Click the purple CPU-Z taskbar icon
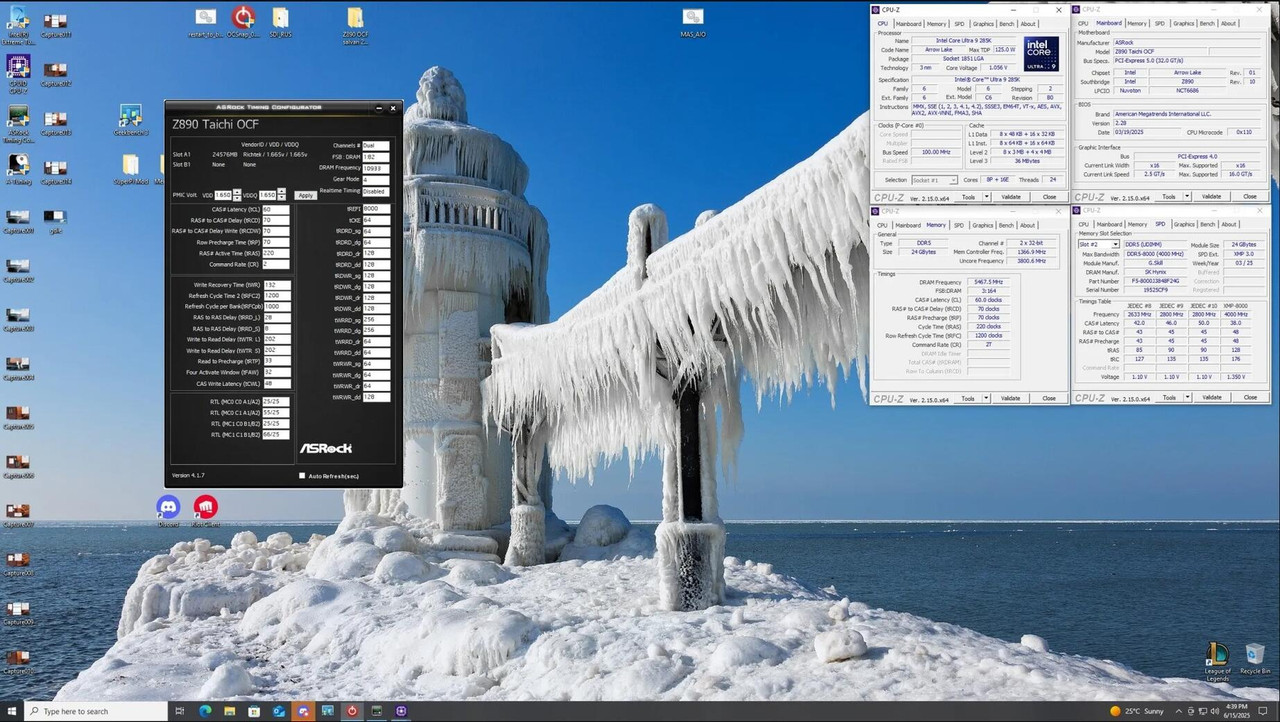 [401, 711]
